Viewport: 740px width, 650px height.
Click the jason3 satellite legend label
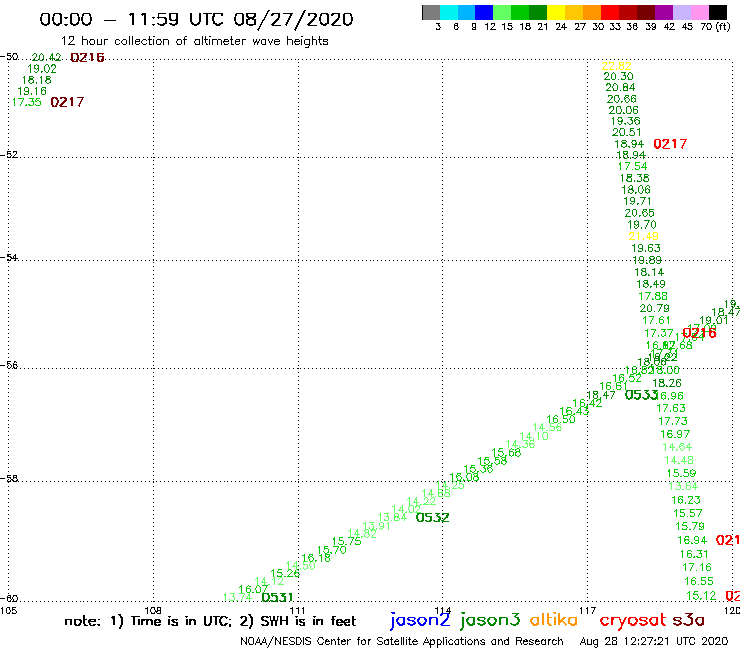[x=490, y=620]
